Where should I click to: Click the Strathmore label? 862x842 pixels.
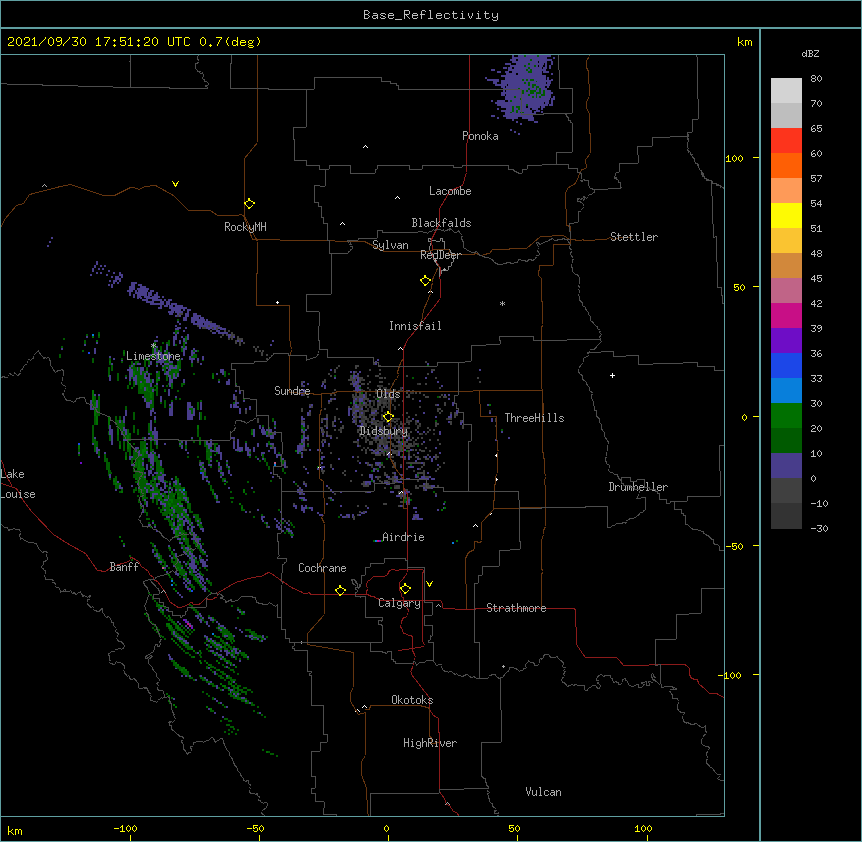pos(516,608)
